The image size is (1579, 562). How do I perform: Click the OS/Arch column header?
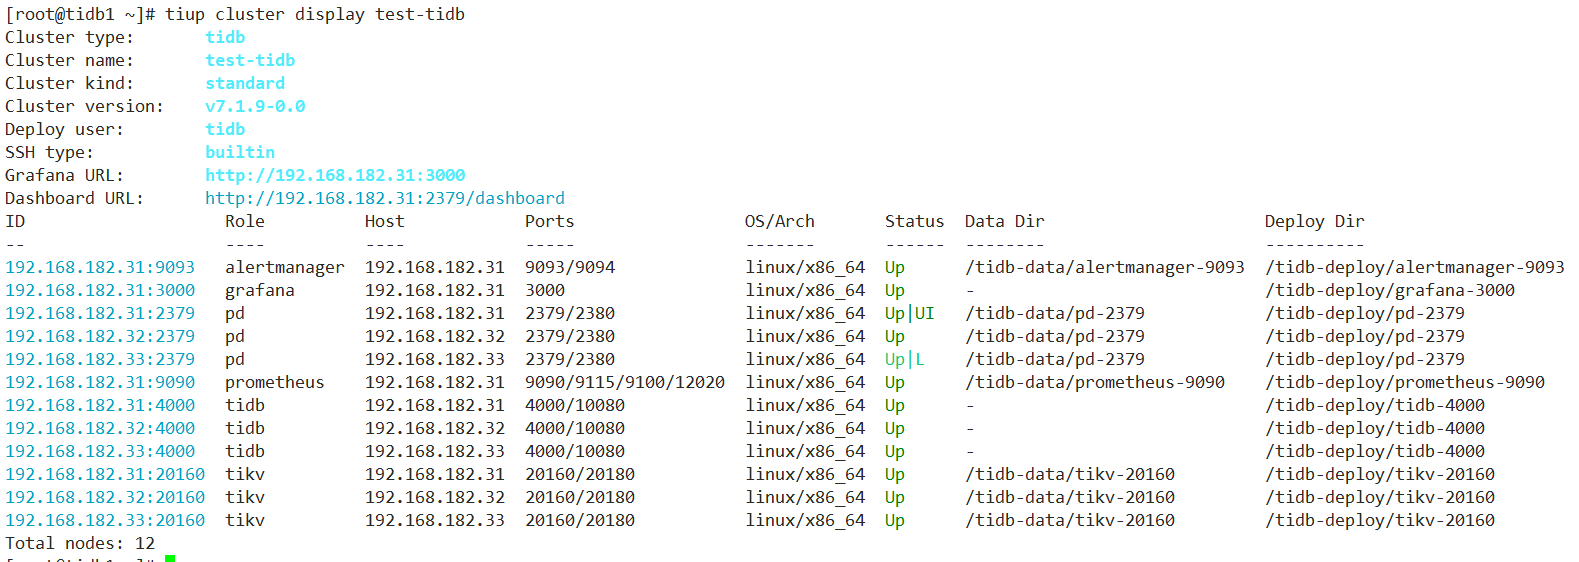coord(780,222)
